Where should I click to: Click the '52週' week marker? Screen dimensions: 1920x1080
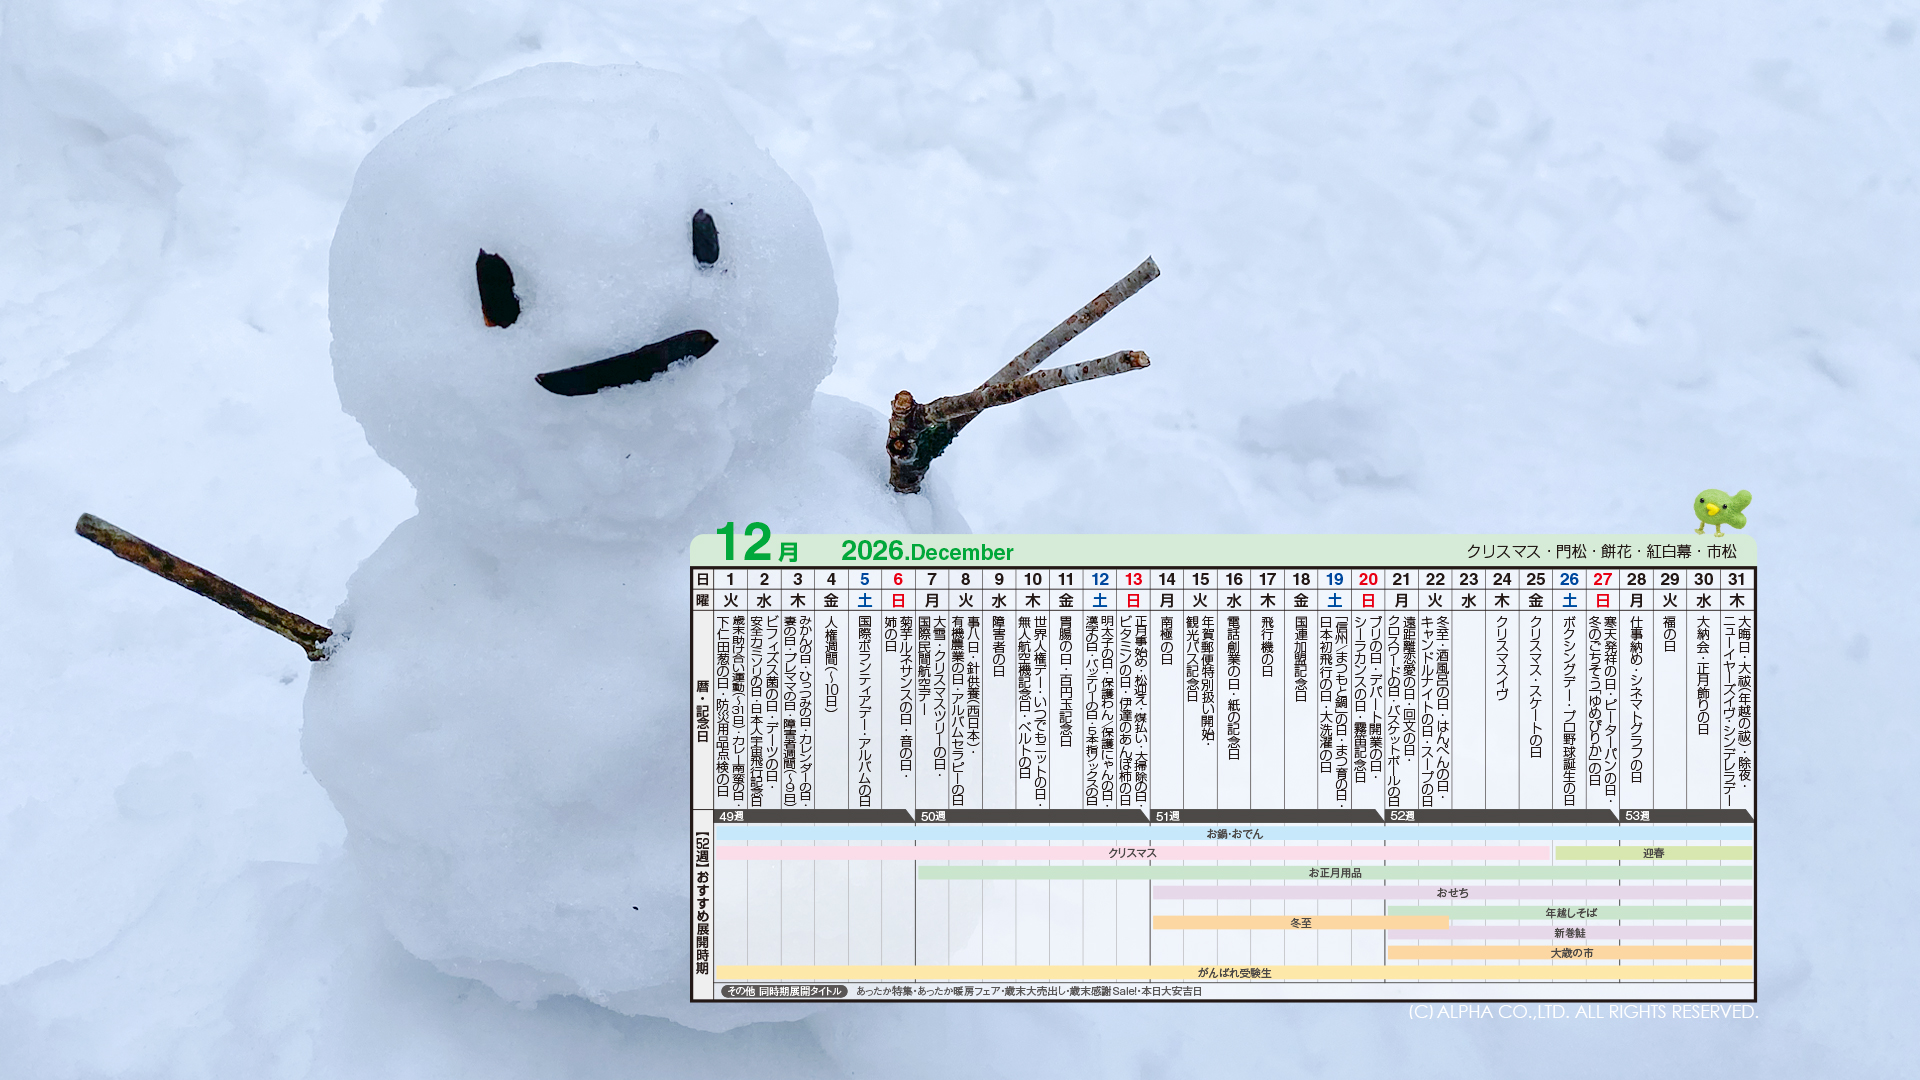point(1402,816)
